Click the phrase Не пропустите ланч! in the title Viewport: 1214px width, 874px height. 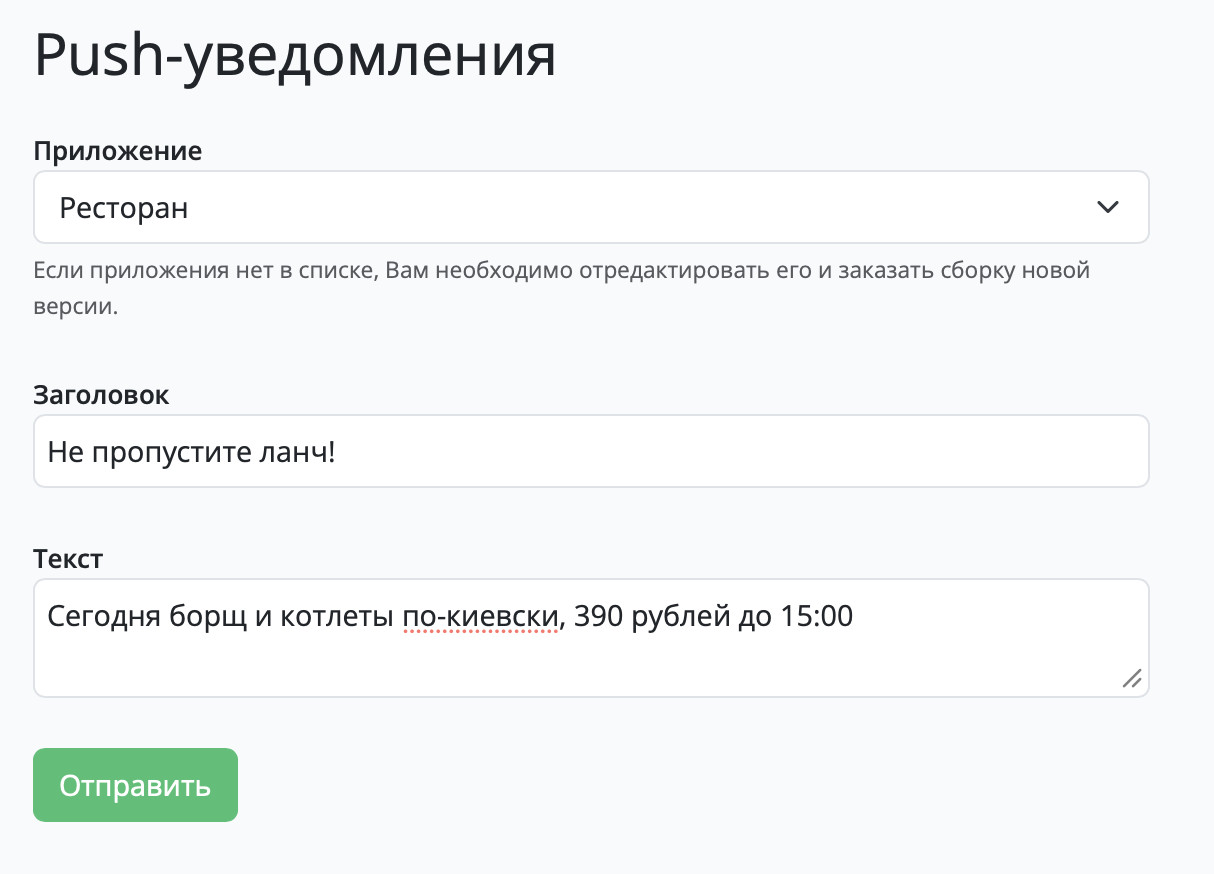pyautogui.click(x=191, y=453)
